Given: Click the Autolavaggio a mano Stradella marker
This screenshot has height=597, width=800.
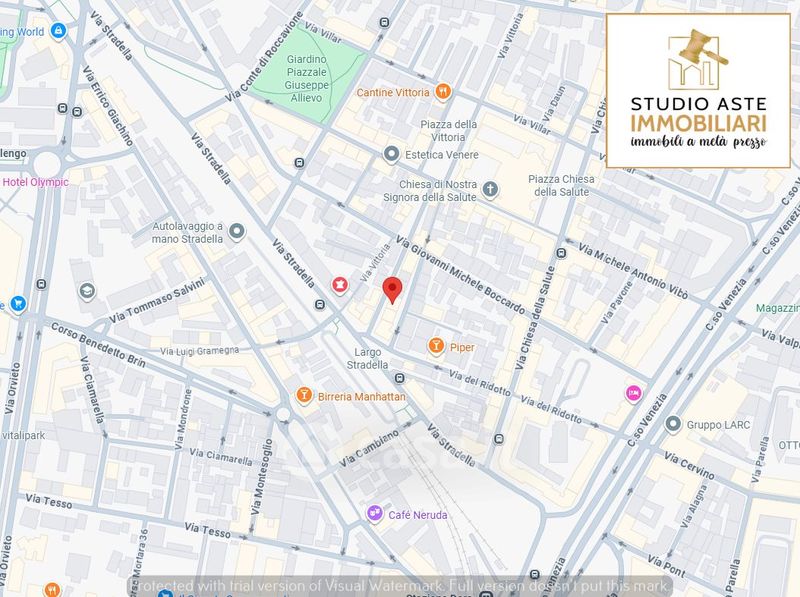Looking at the screenshot, I should tap(237, 232).
